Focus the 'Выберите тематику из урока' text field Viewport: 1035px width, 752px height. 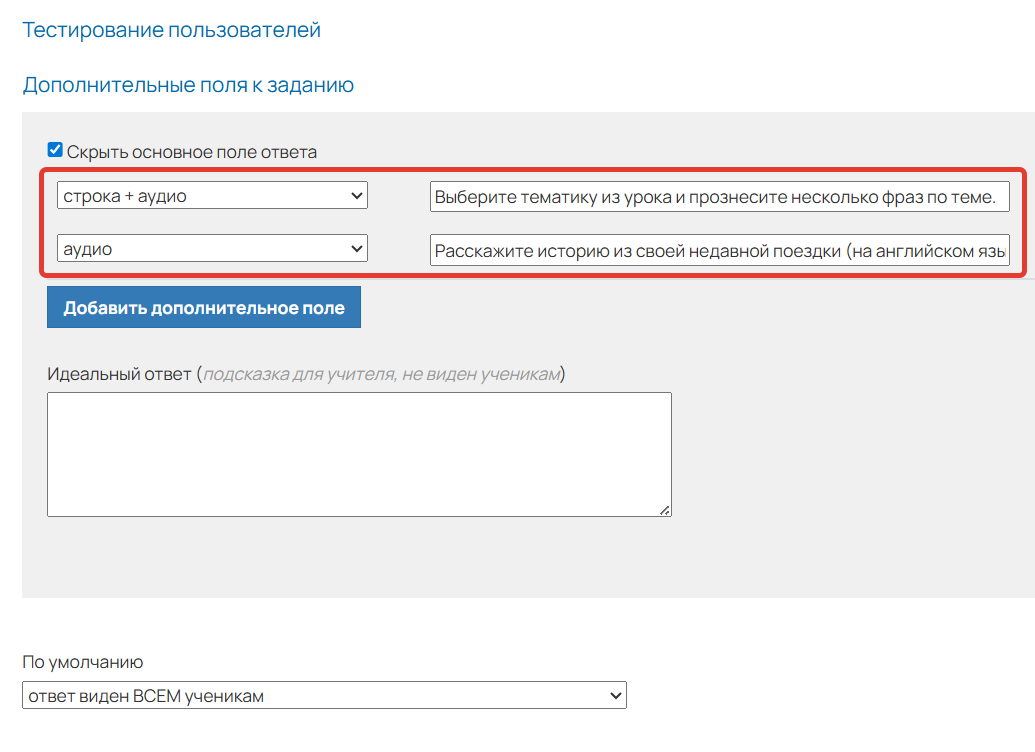tap(719, 197)
